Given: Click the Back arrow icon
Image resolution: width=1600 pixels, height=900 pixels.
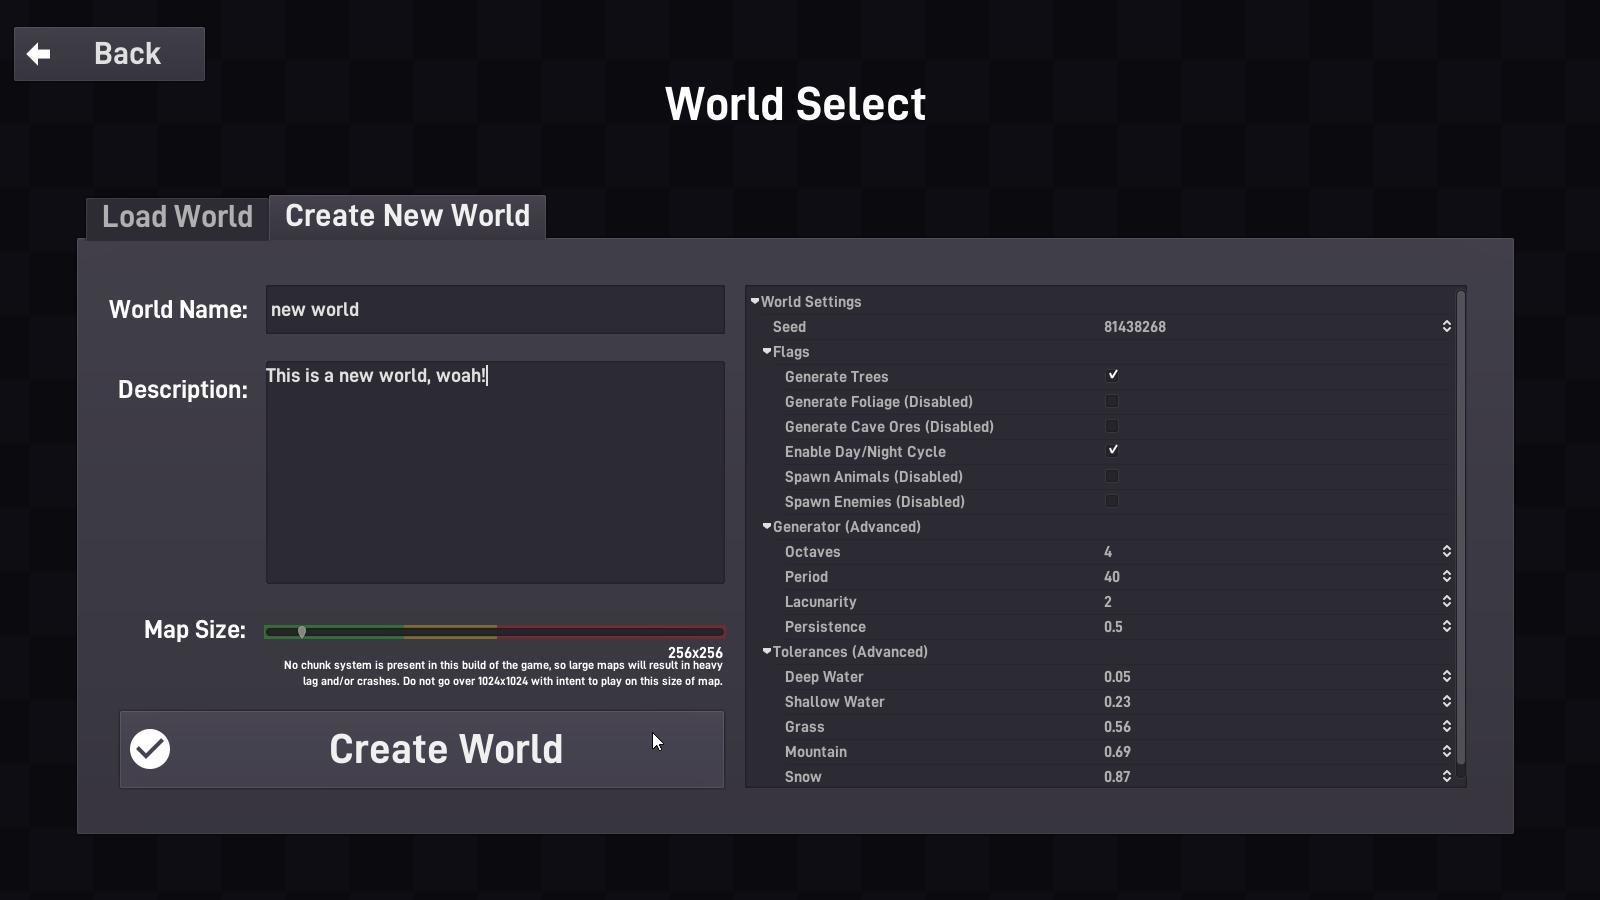Looking at the screenshot, I should [x=39, y=54].
